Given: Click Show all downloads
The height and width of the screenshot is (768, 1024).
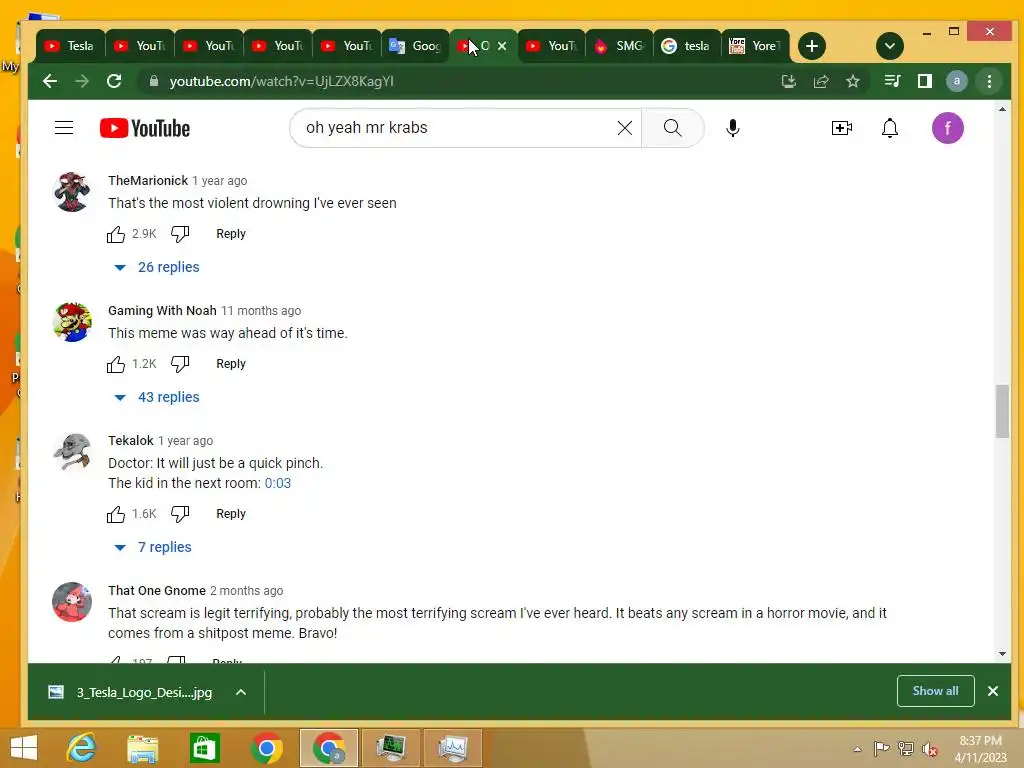Looking at the screenshot, I should [935, 691].
